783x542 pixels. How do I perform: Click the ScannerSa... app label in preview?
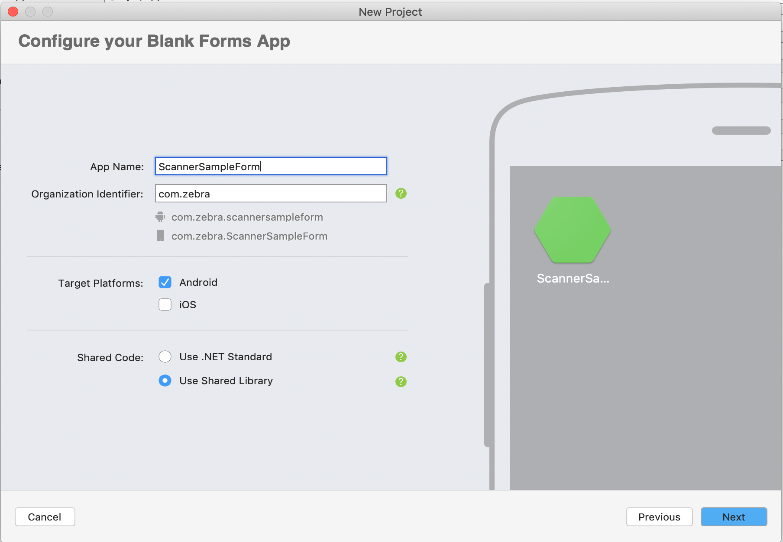coord(572,279)
